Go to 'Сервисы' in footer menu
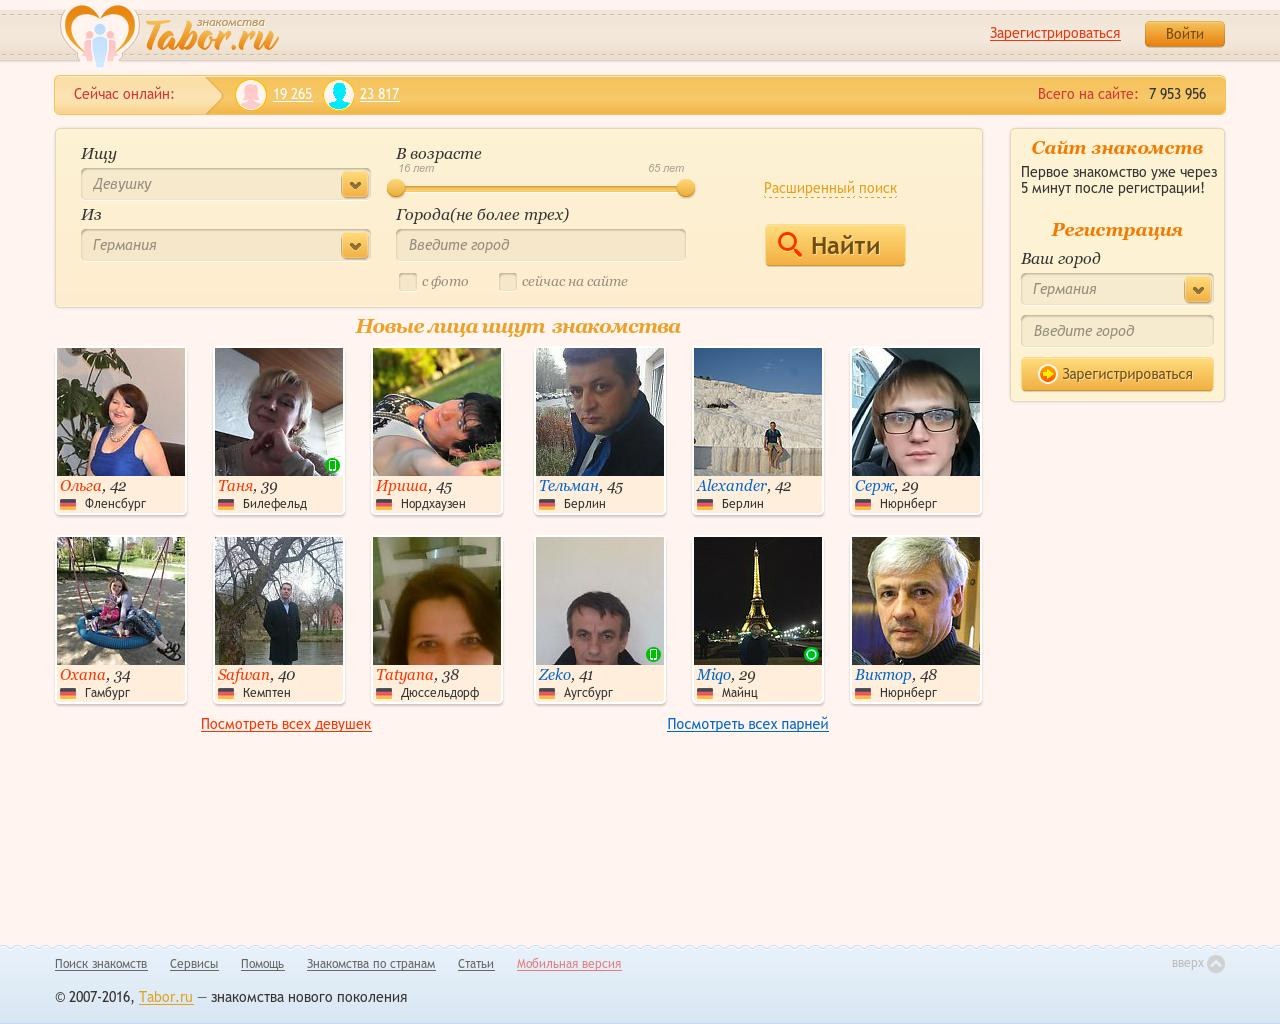 [x=194, y=964]
